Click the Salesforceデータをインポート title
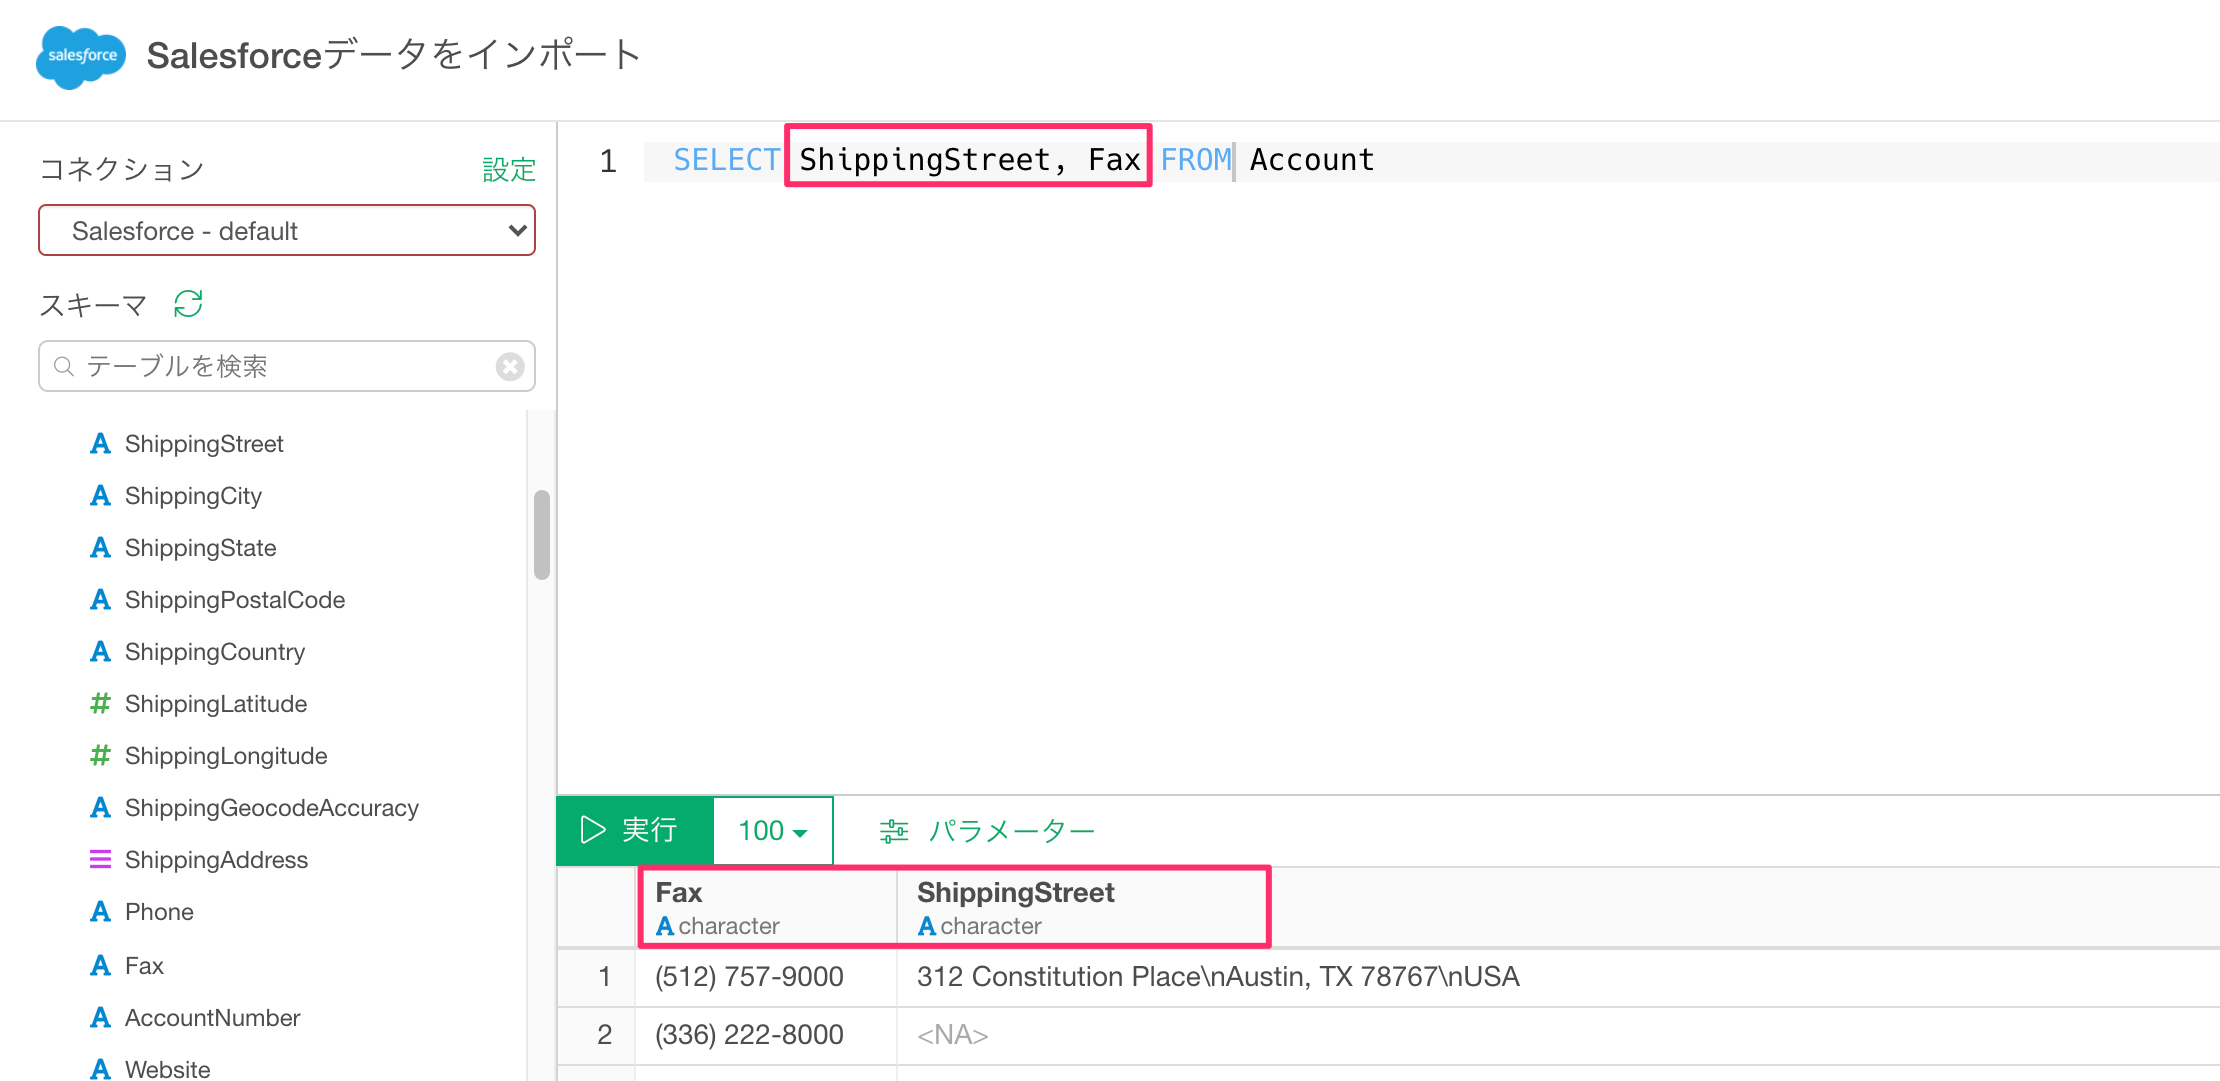 394,55
